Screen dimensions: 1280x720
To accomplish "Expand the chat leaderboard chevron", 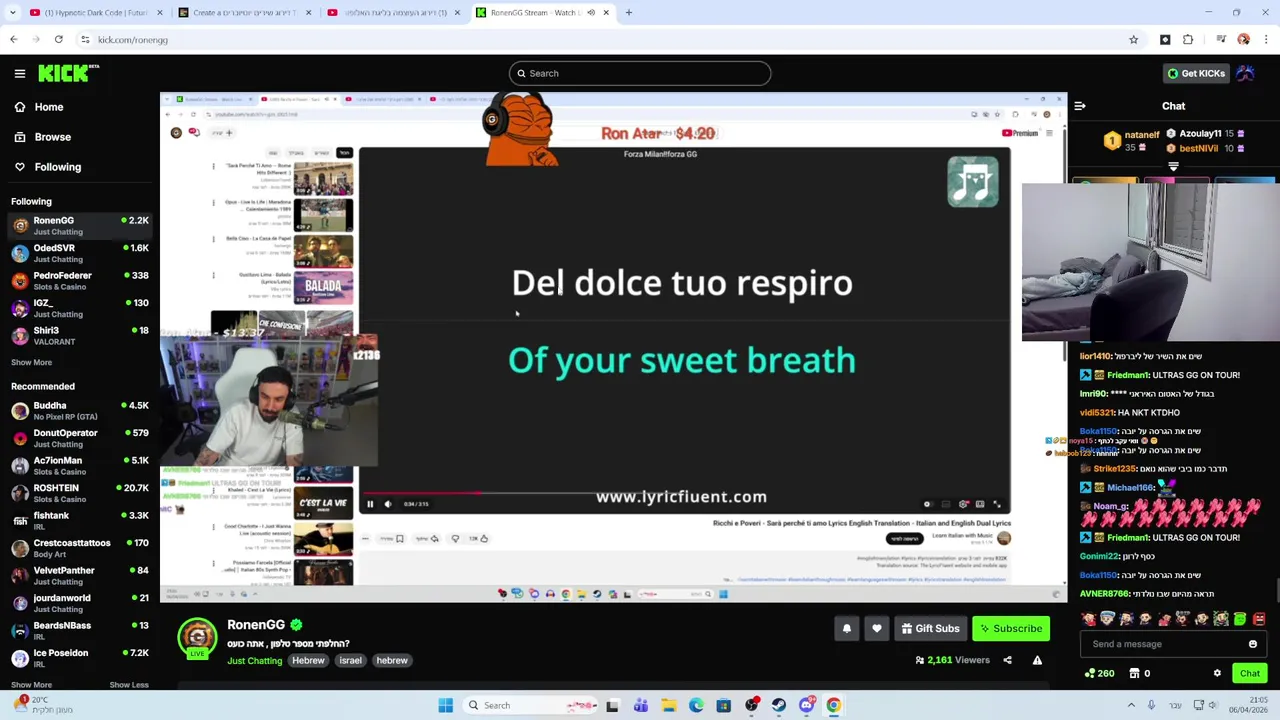I will pyautogui.click(x=1173, y=166).
